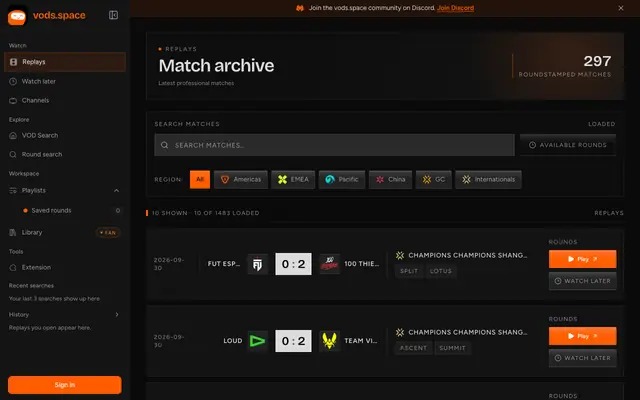
Task: Click the FUT Esports team logo
Action: click(x=258, y=264)
